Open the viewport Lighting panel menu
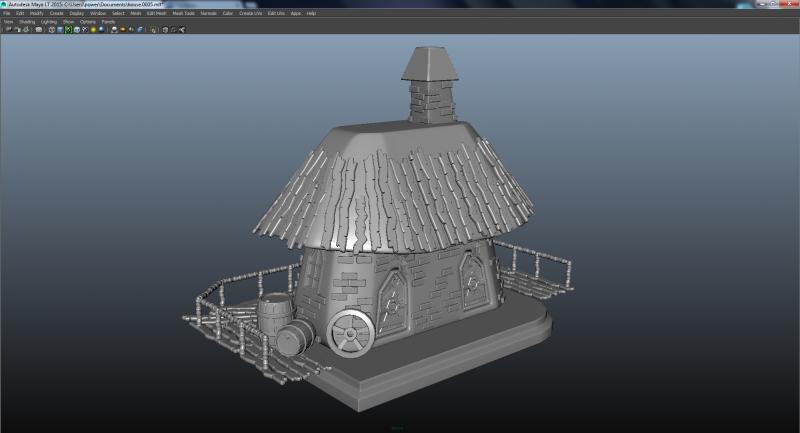The image size is (800, 433). pos(49,22)
